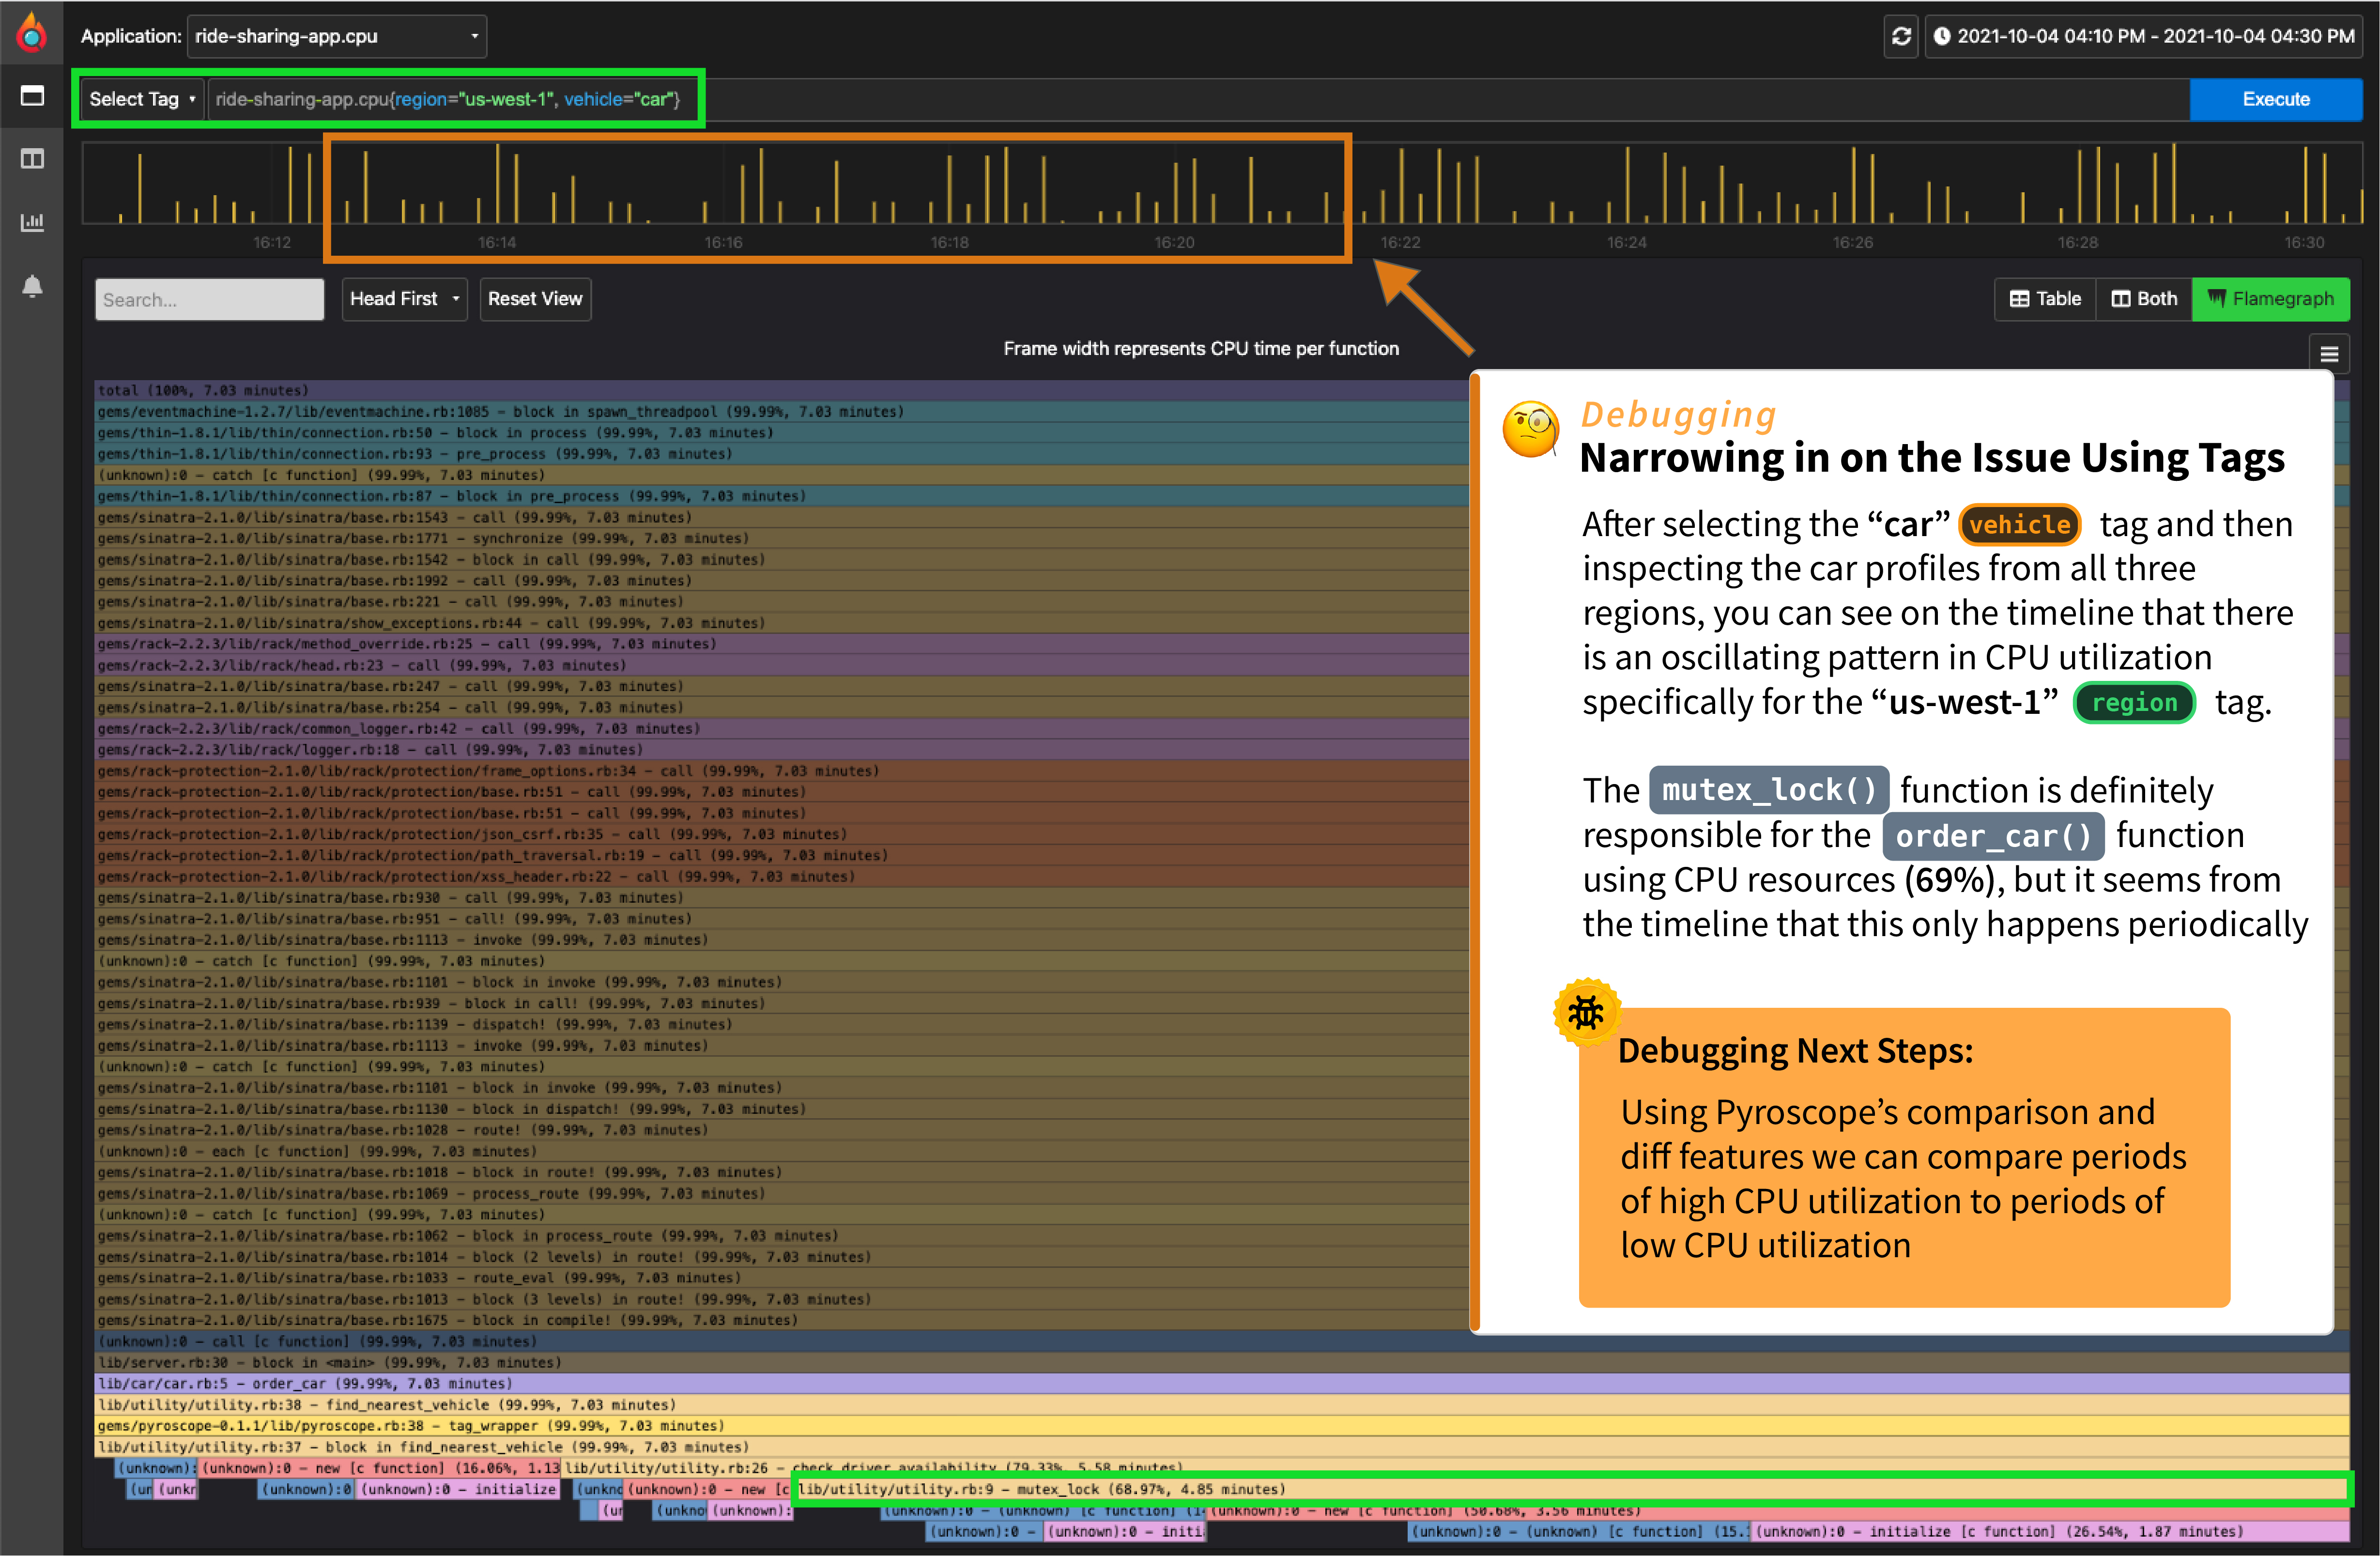Click the Execute button

click(x=2275, y=99)
